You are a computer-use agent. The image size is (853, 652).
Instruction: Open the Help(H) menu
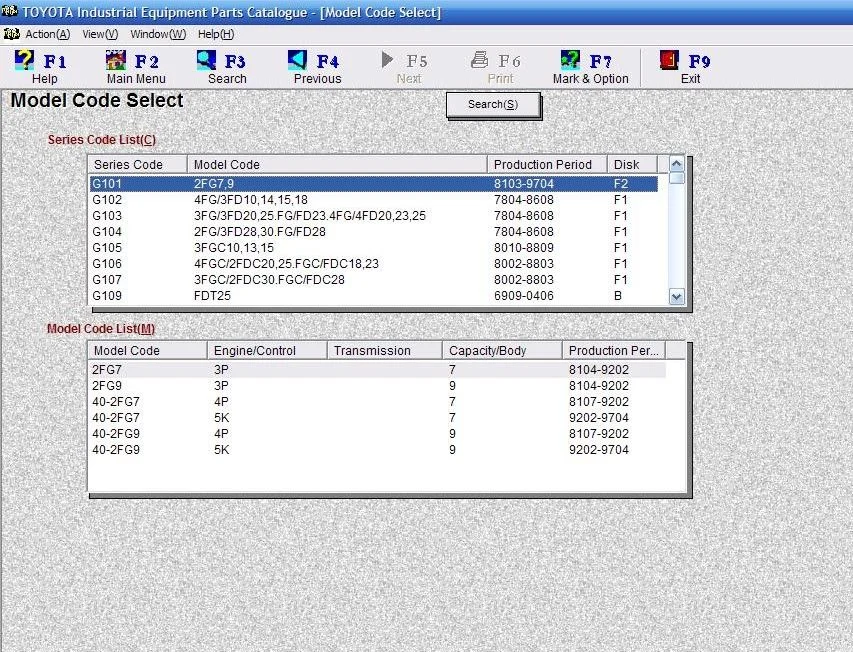(216, 34)
